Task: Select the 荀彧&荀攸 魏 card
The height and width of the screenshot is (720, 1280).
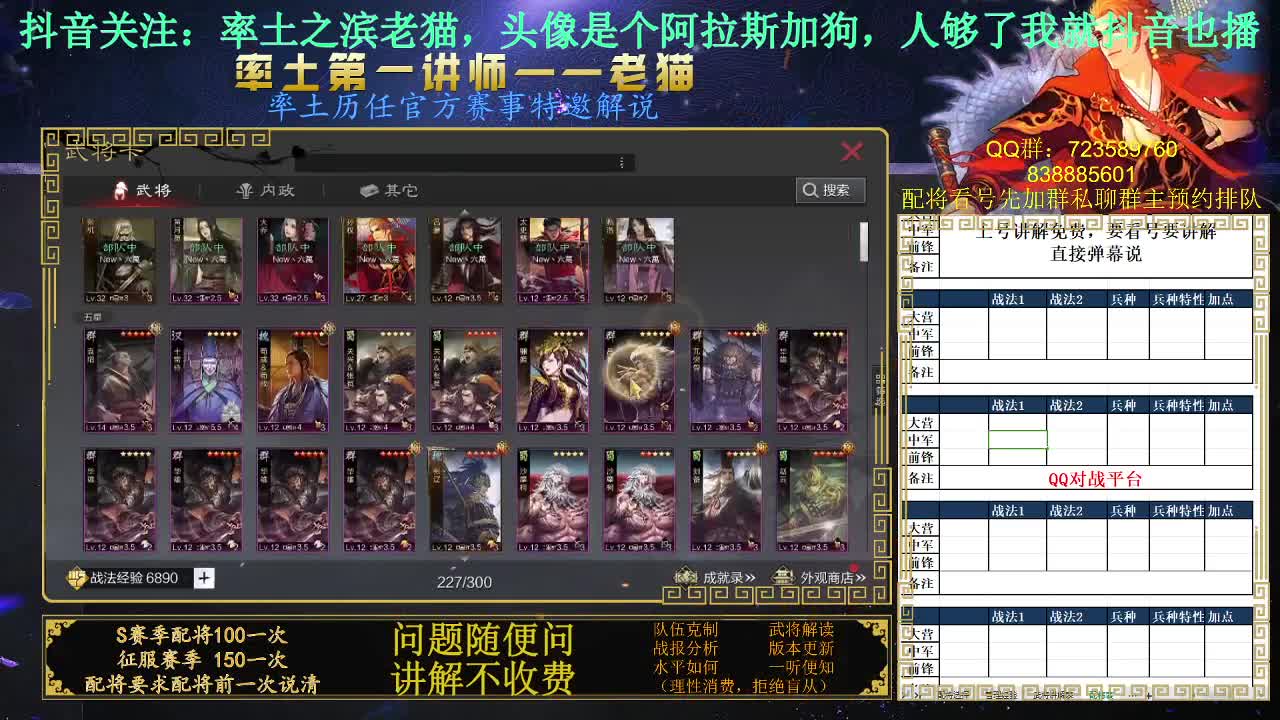Action: click(x=292, y=380)
